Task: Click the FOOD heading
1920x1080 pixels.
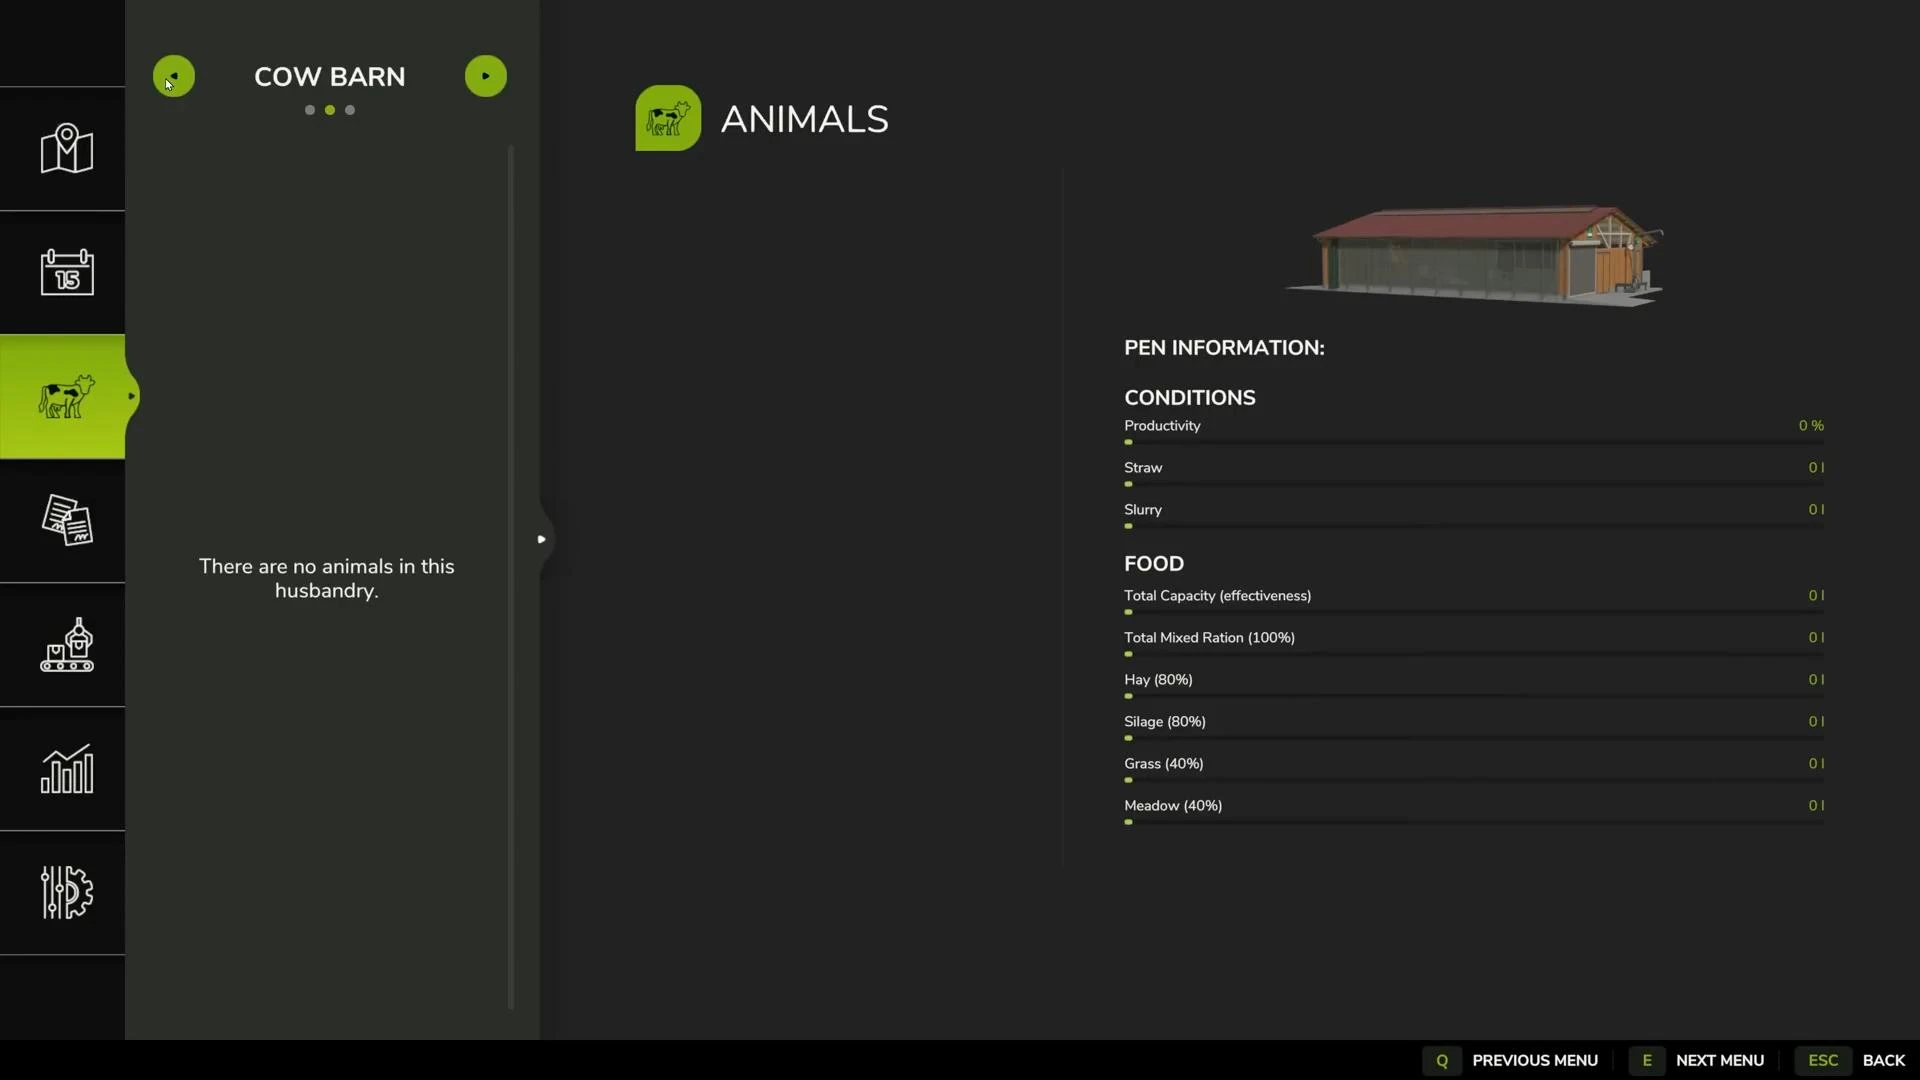Action: (1154, 563)
